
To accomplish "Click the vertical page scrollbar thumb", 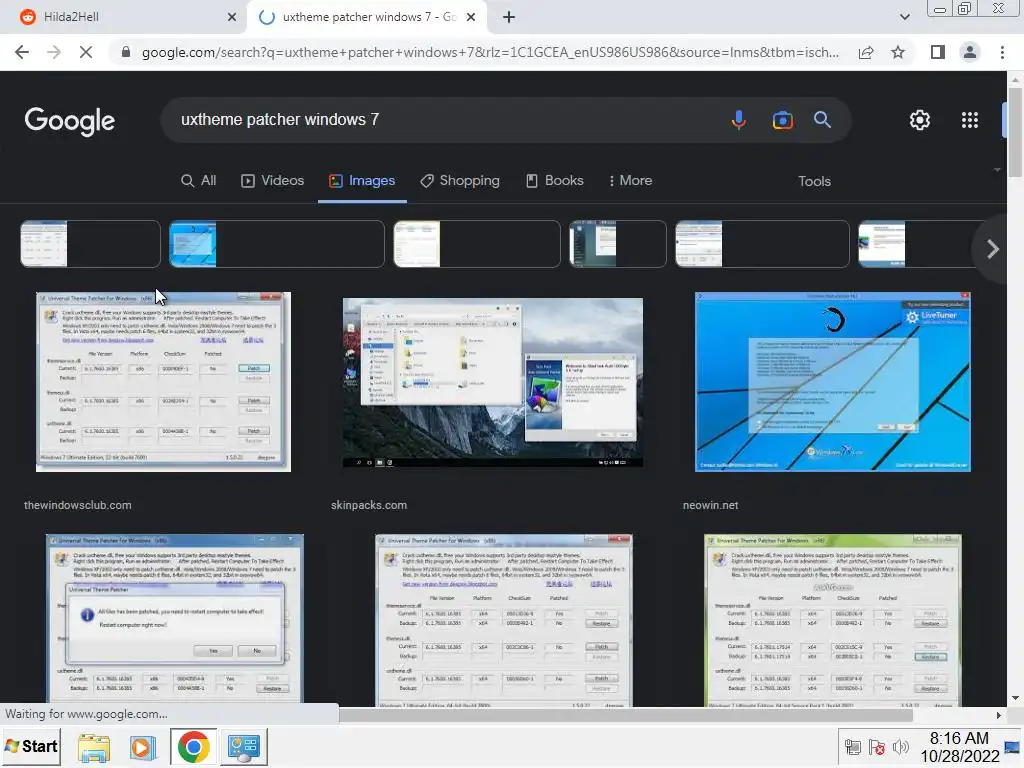I will 1015,131.
